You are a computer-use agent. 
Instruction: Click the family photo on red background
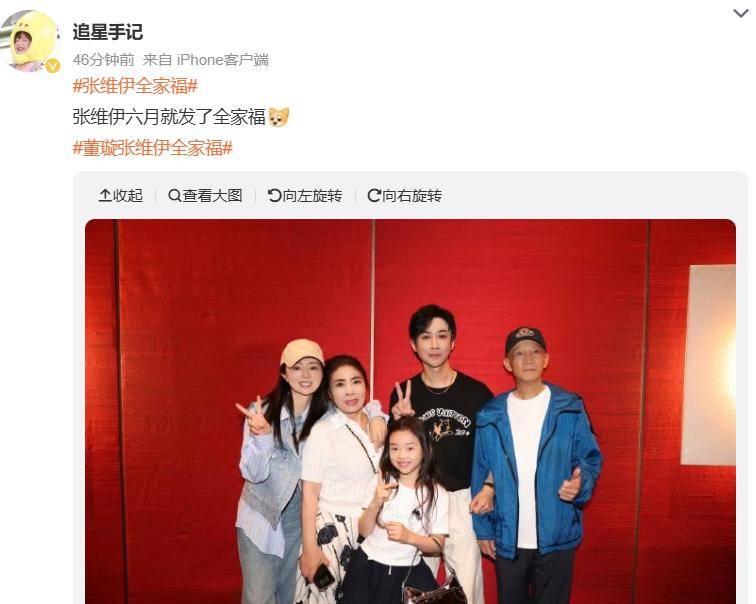(x=410, y=412)
